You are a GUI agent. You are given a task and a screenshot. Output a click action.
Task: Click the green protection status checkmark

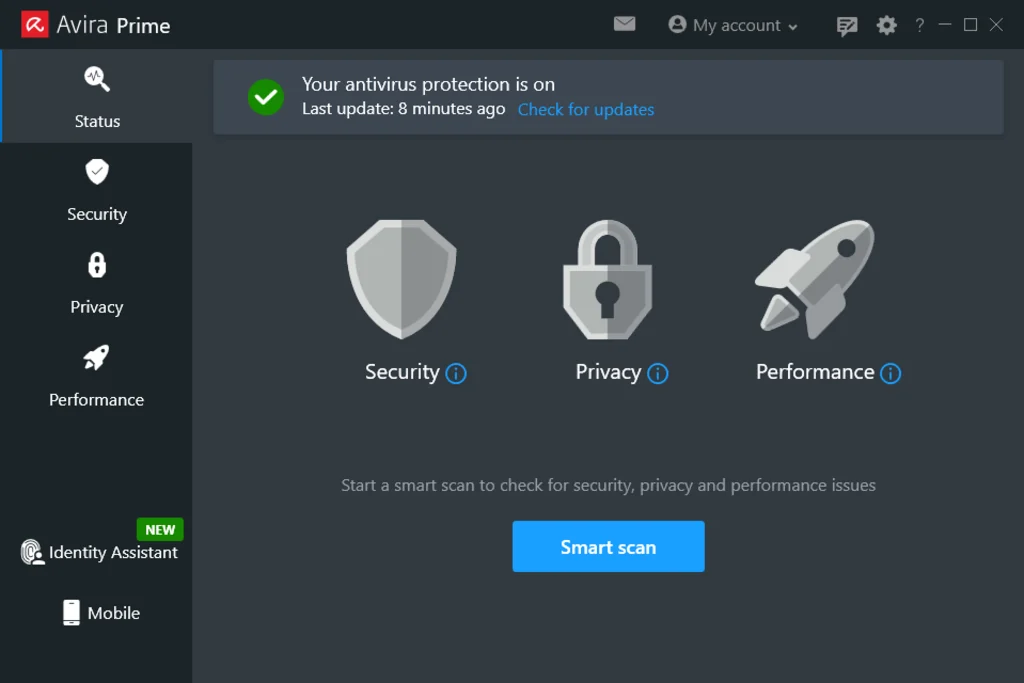point(265,97)
